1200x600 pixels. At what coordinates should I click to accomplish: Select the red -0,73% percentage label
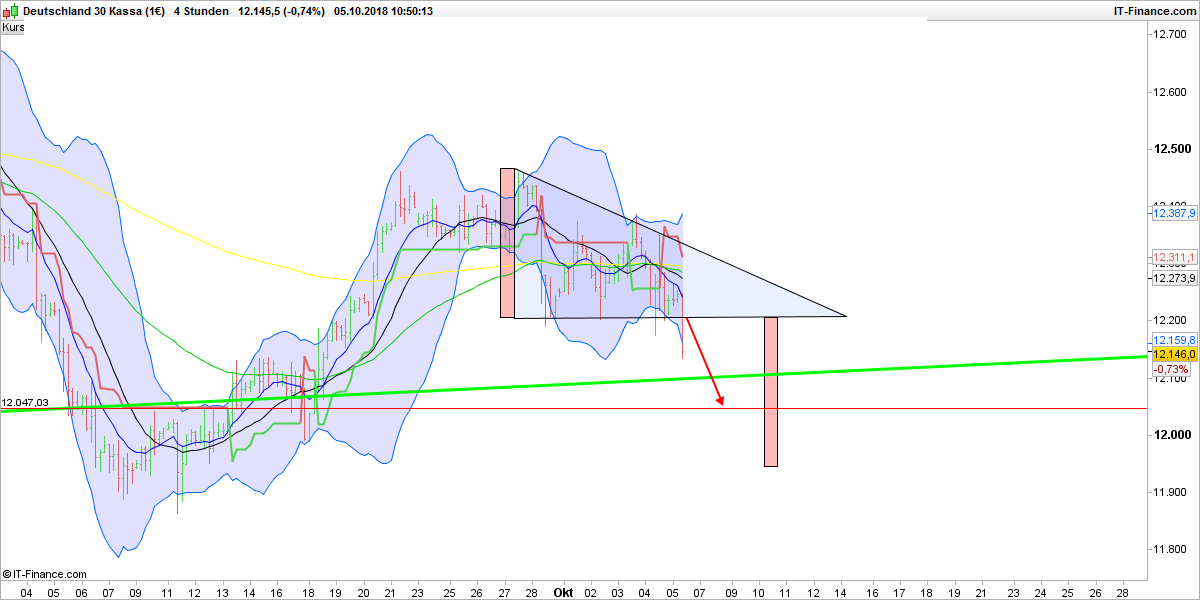click(x=1170, y=368)
